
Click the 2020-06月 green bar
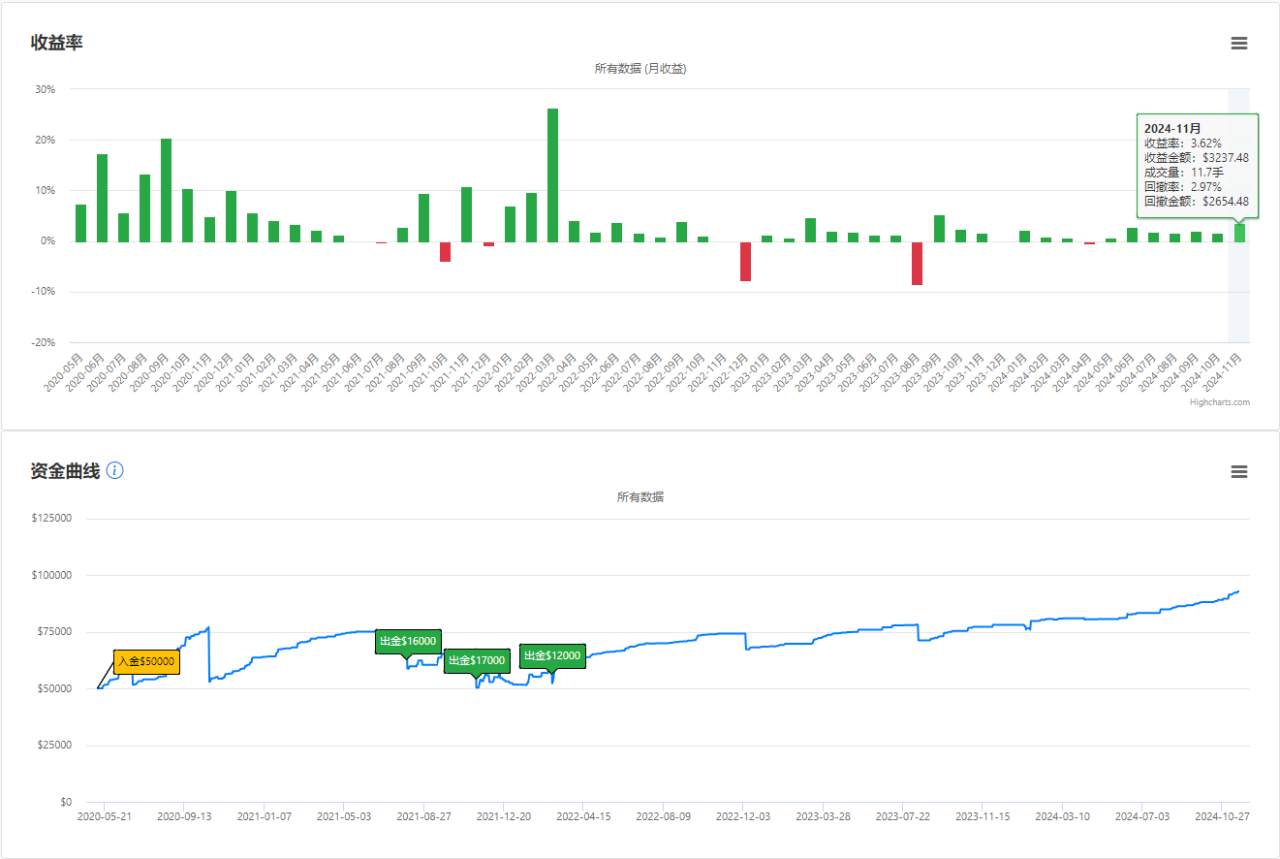point(102,198)
